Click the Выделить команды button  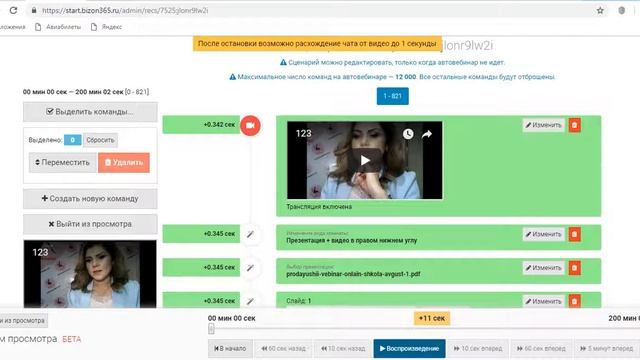(x=90, y=112)
